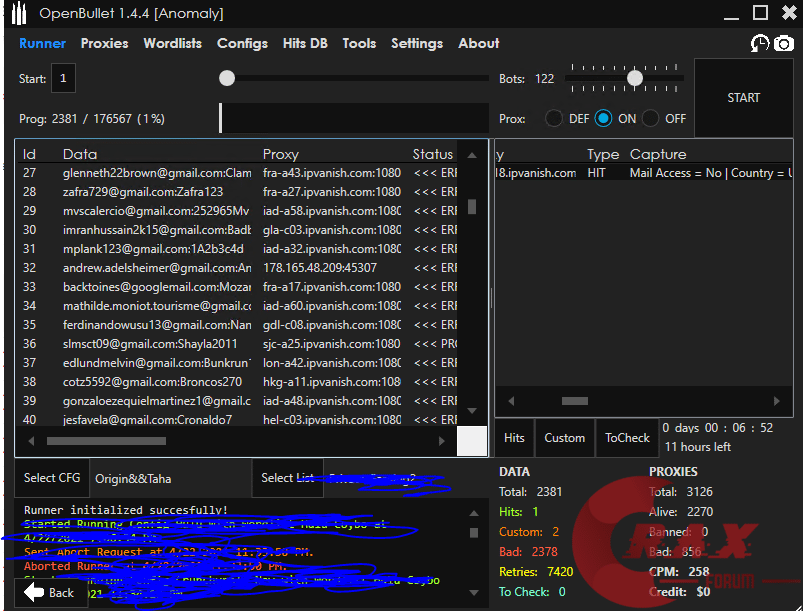Click the data table's scroll-right arrow
The height and width of the screenshot is (611, 803).
click(442, 441)
